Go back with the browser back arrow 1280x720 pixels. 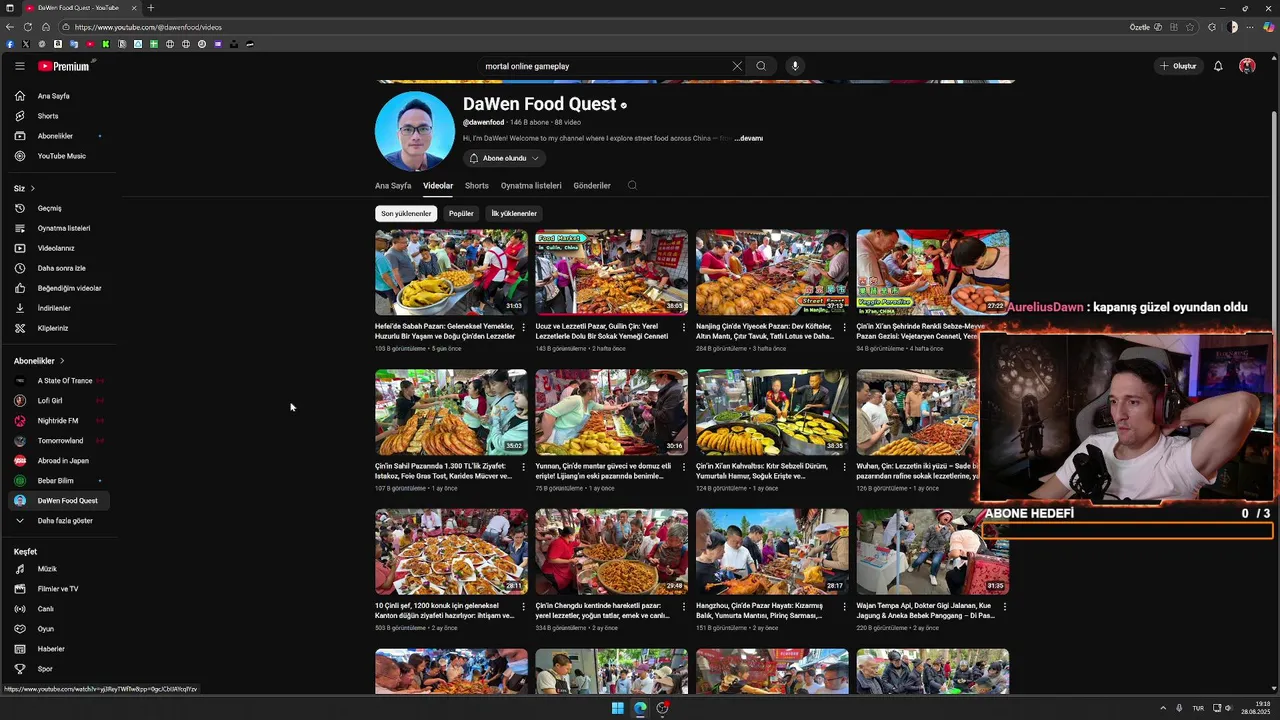[10, 27]
